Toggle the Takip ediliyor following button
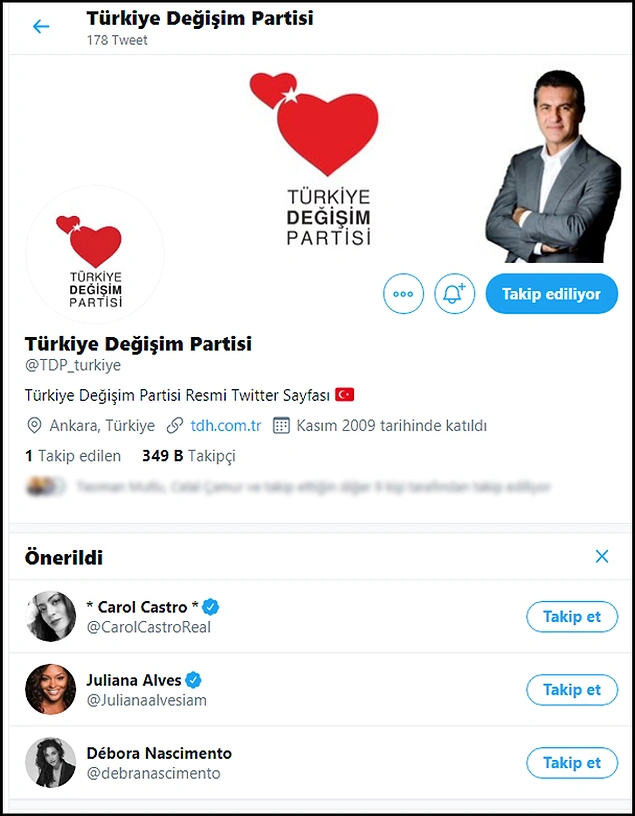This screenshot has height=816, width=635. point(552,294)
